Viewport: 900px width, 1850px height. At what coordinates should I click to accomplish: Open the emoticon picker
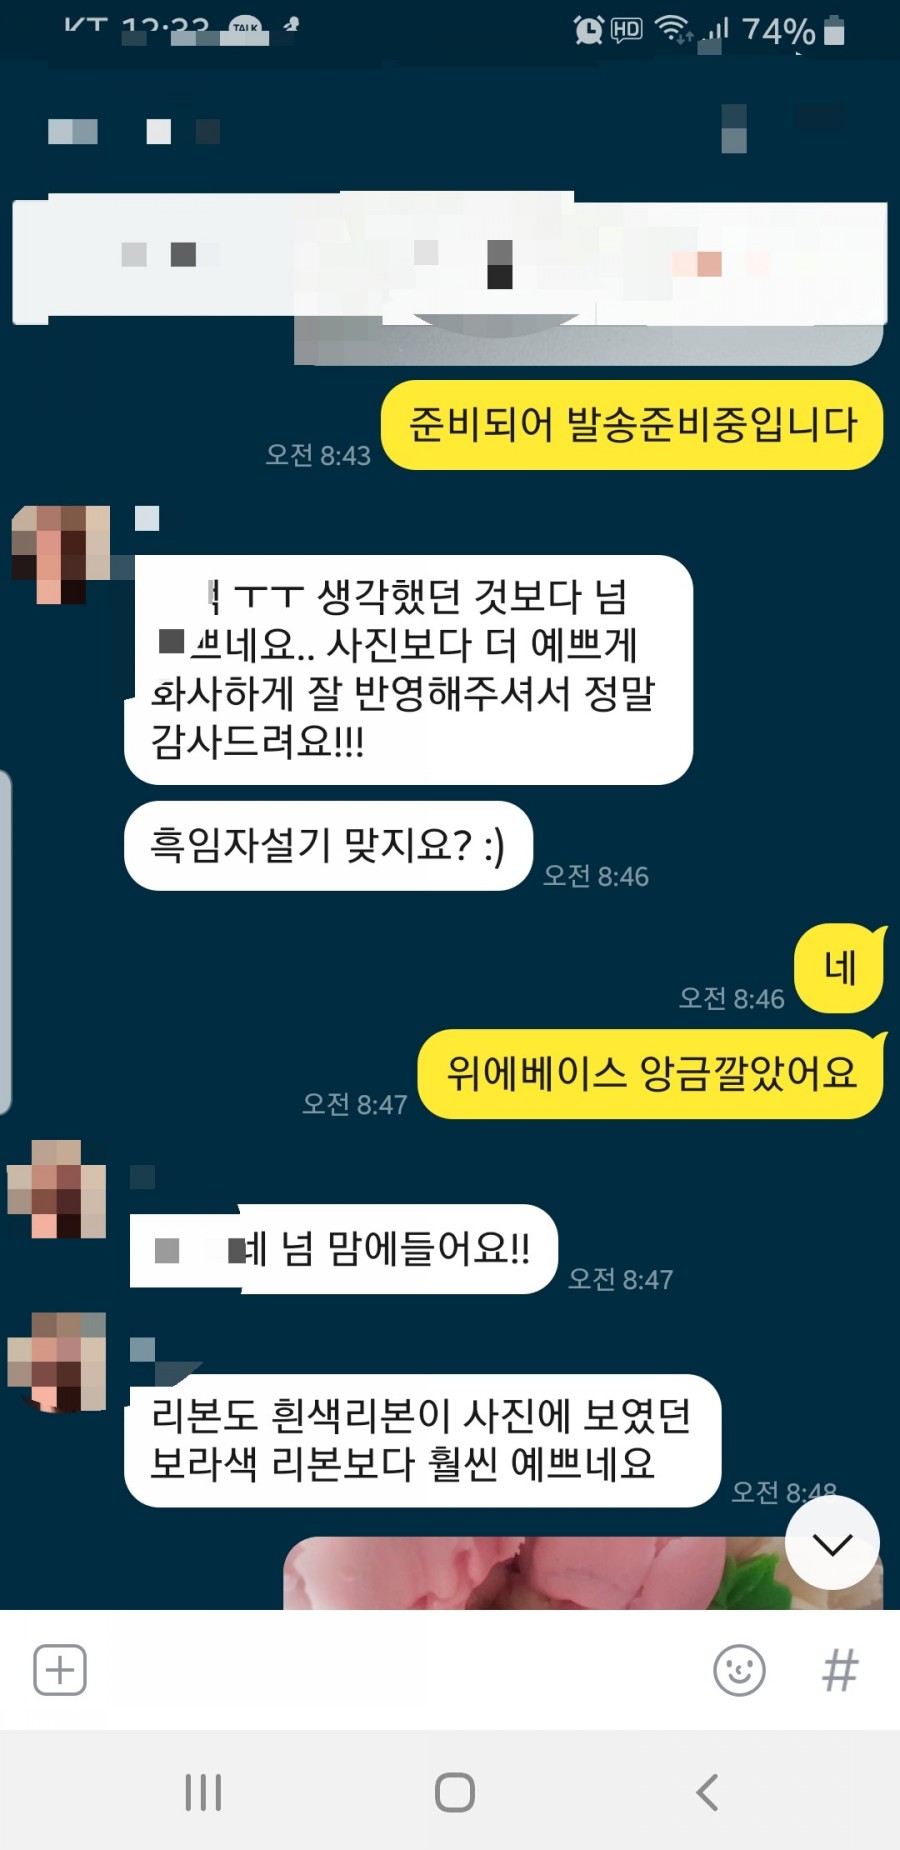point(739,1670)
